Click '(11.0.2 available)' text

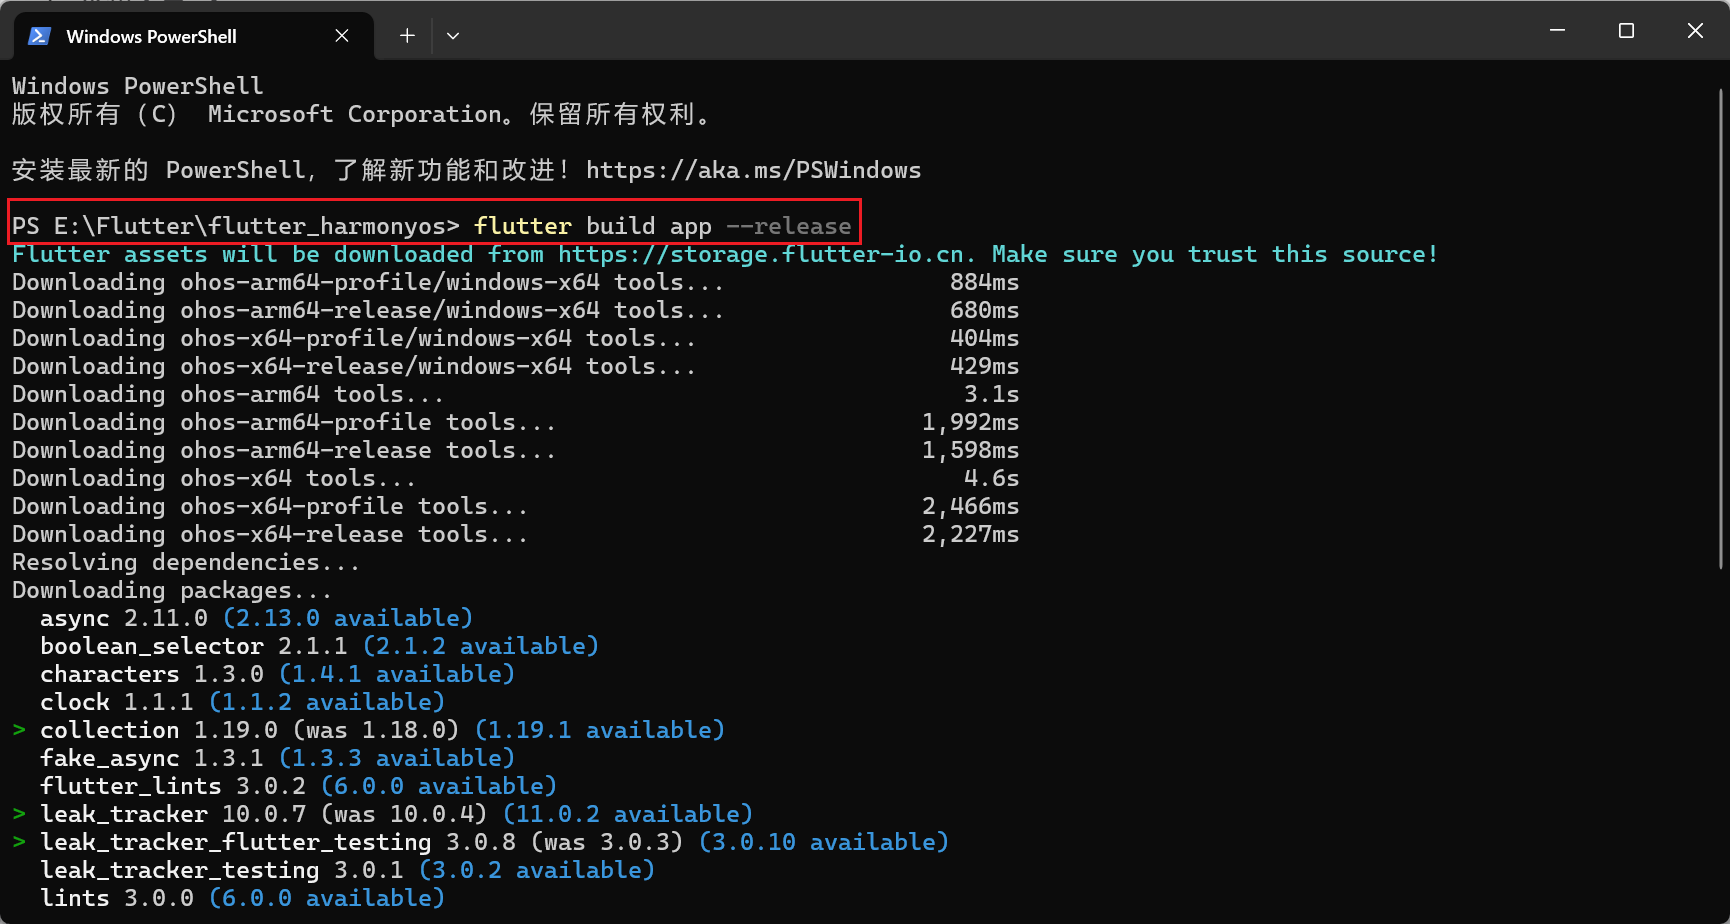(628, 814)
